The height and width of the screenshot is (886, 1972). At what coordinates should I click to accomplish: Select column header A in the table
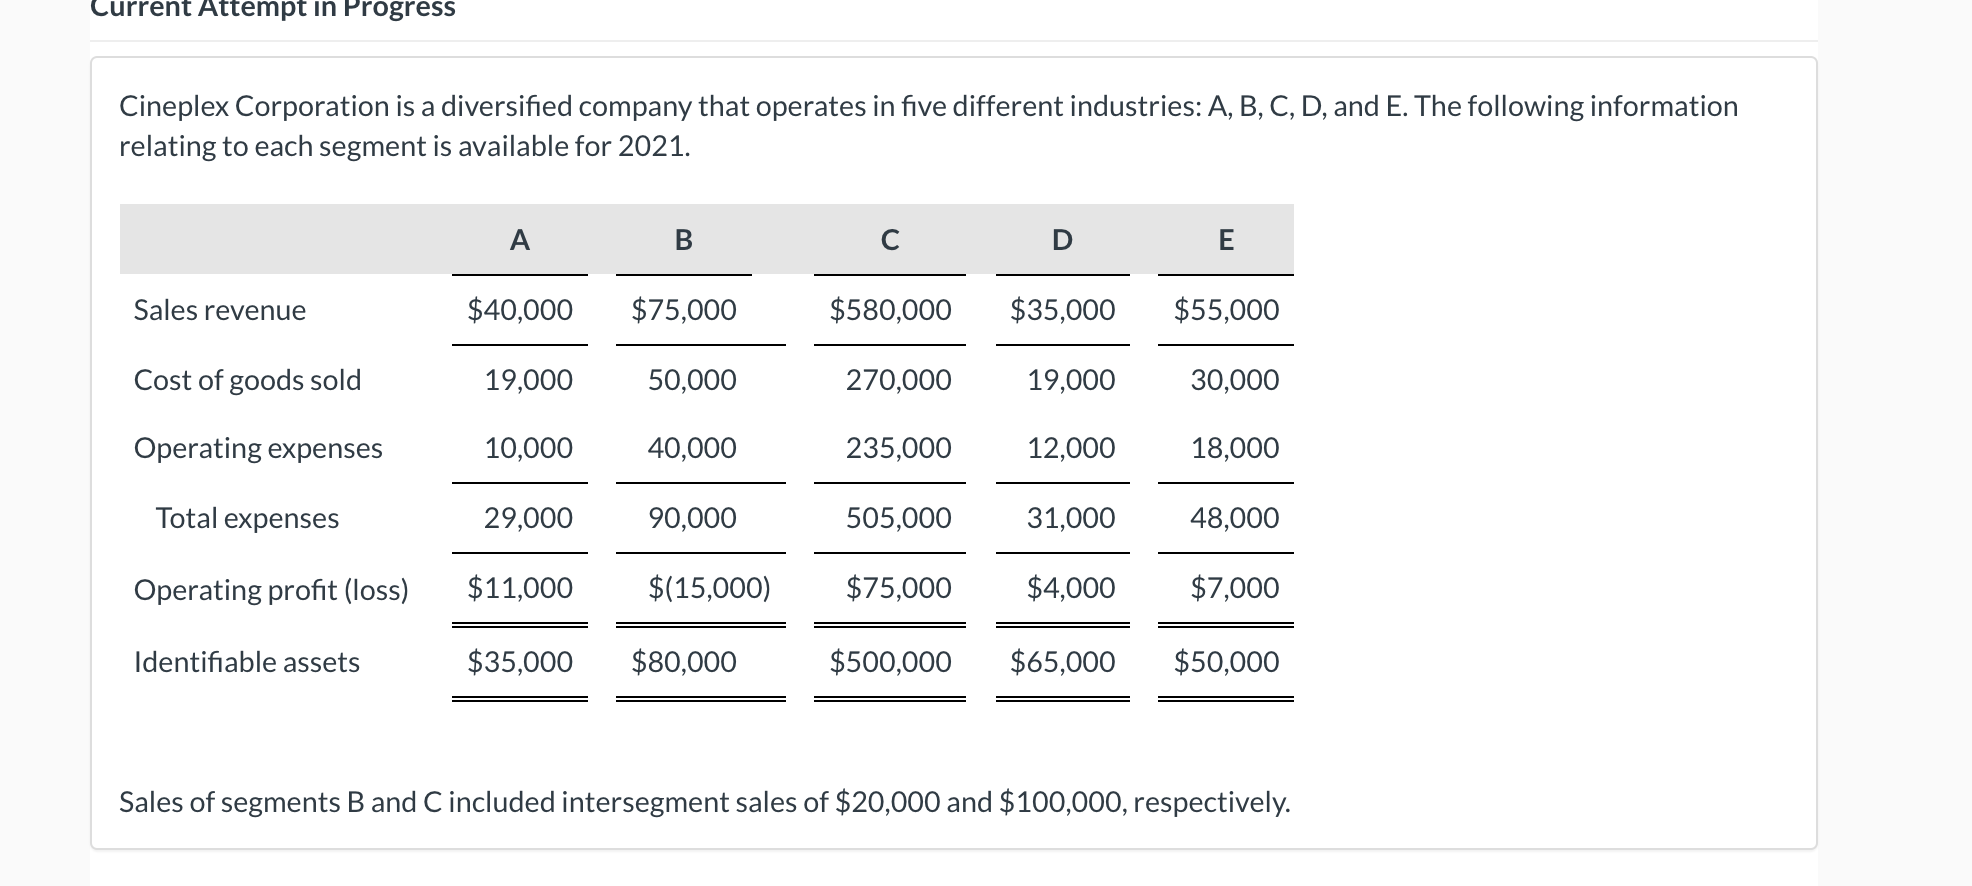519,239
